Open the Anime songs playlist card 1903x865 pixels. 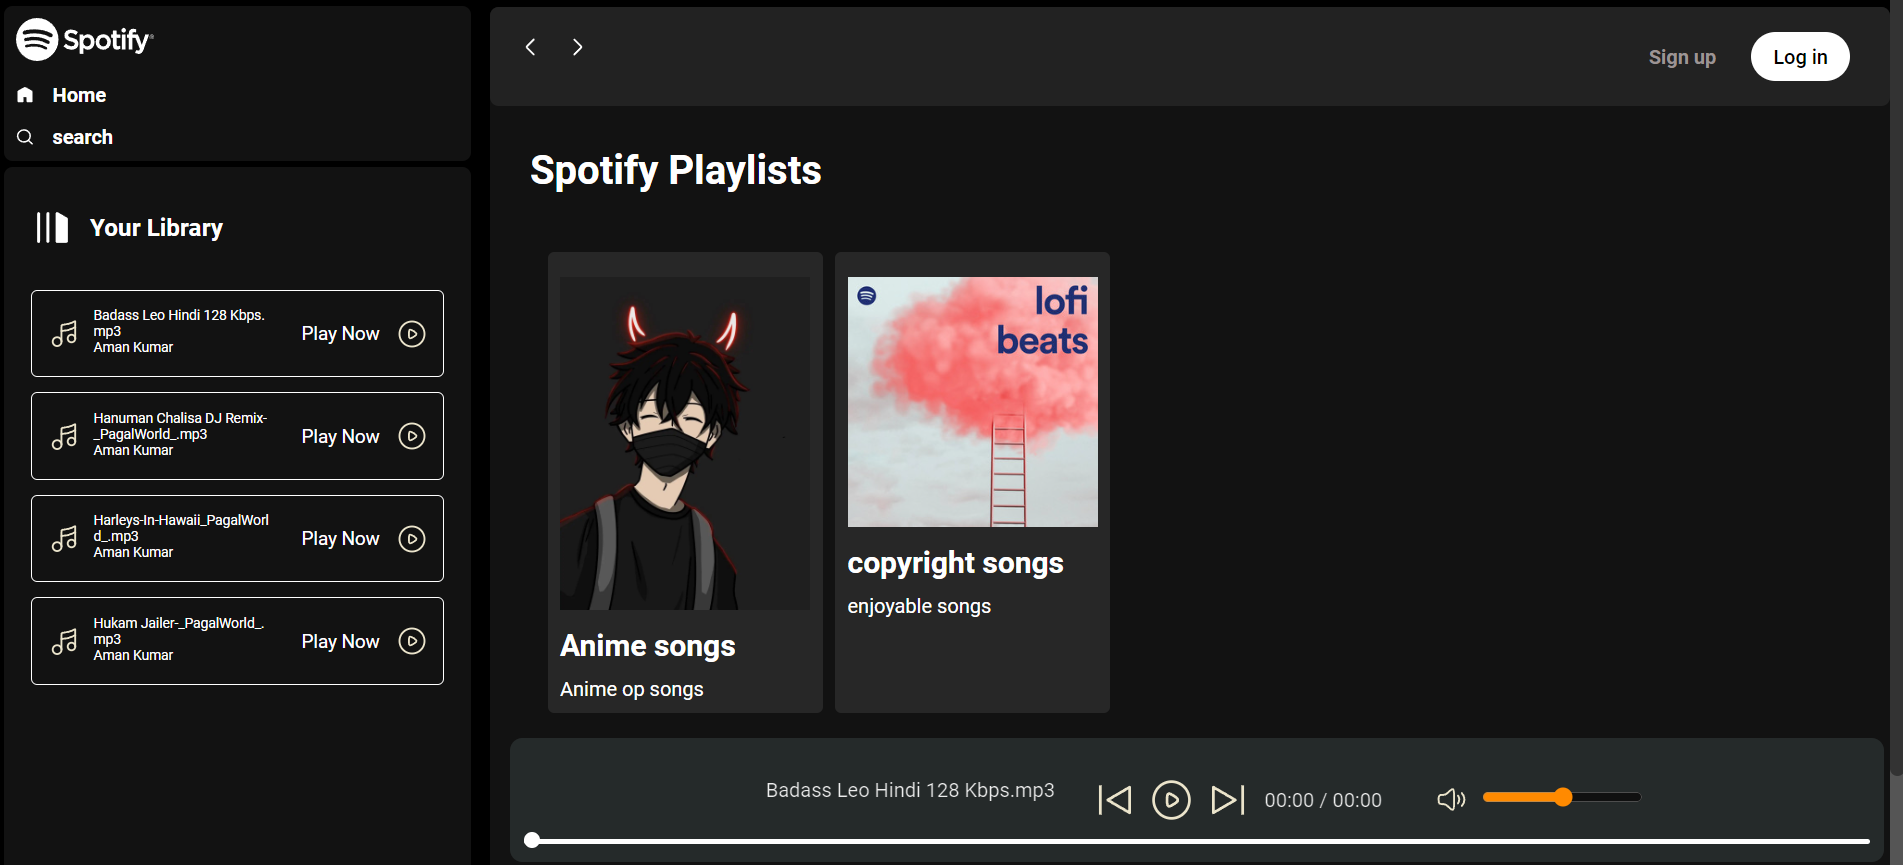pos(685,482)
